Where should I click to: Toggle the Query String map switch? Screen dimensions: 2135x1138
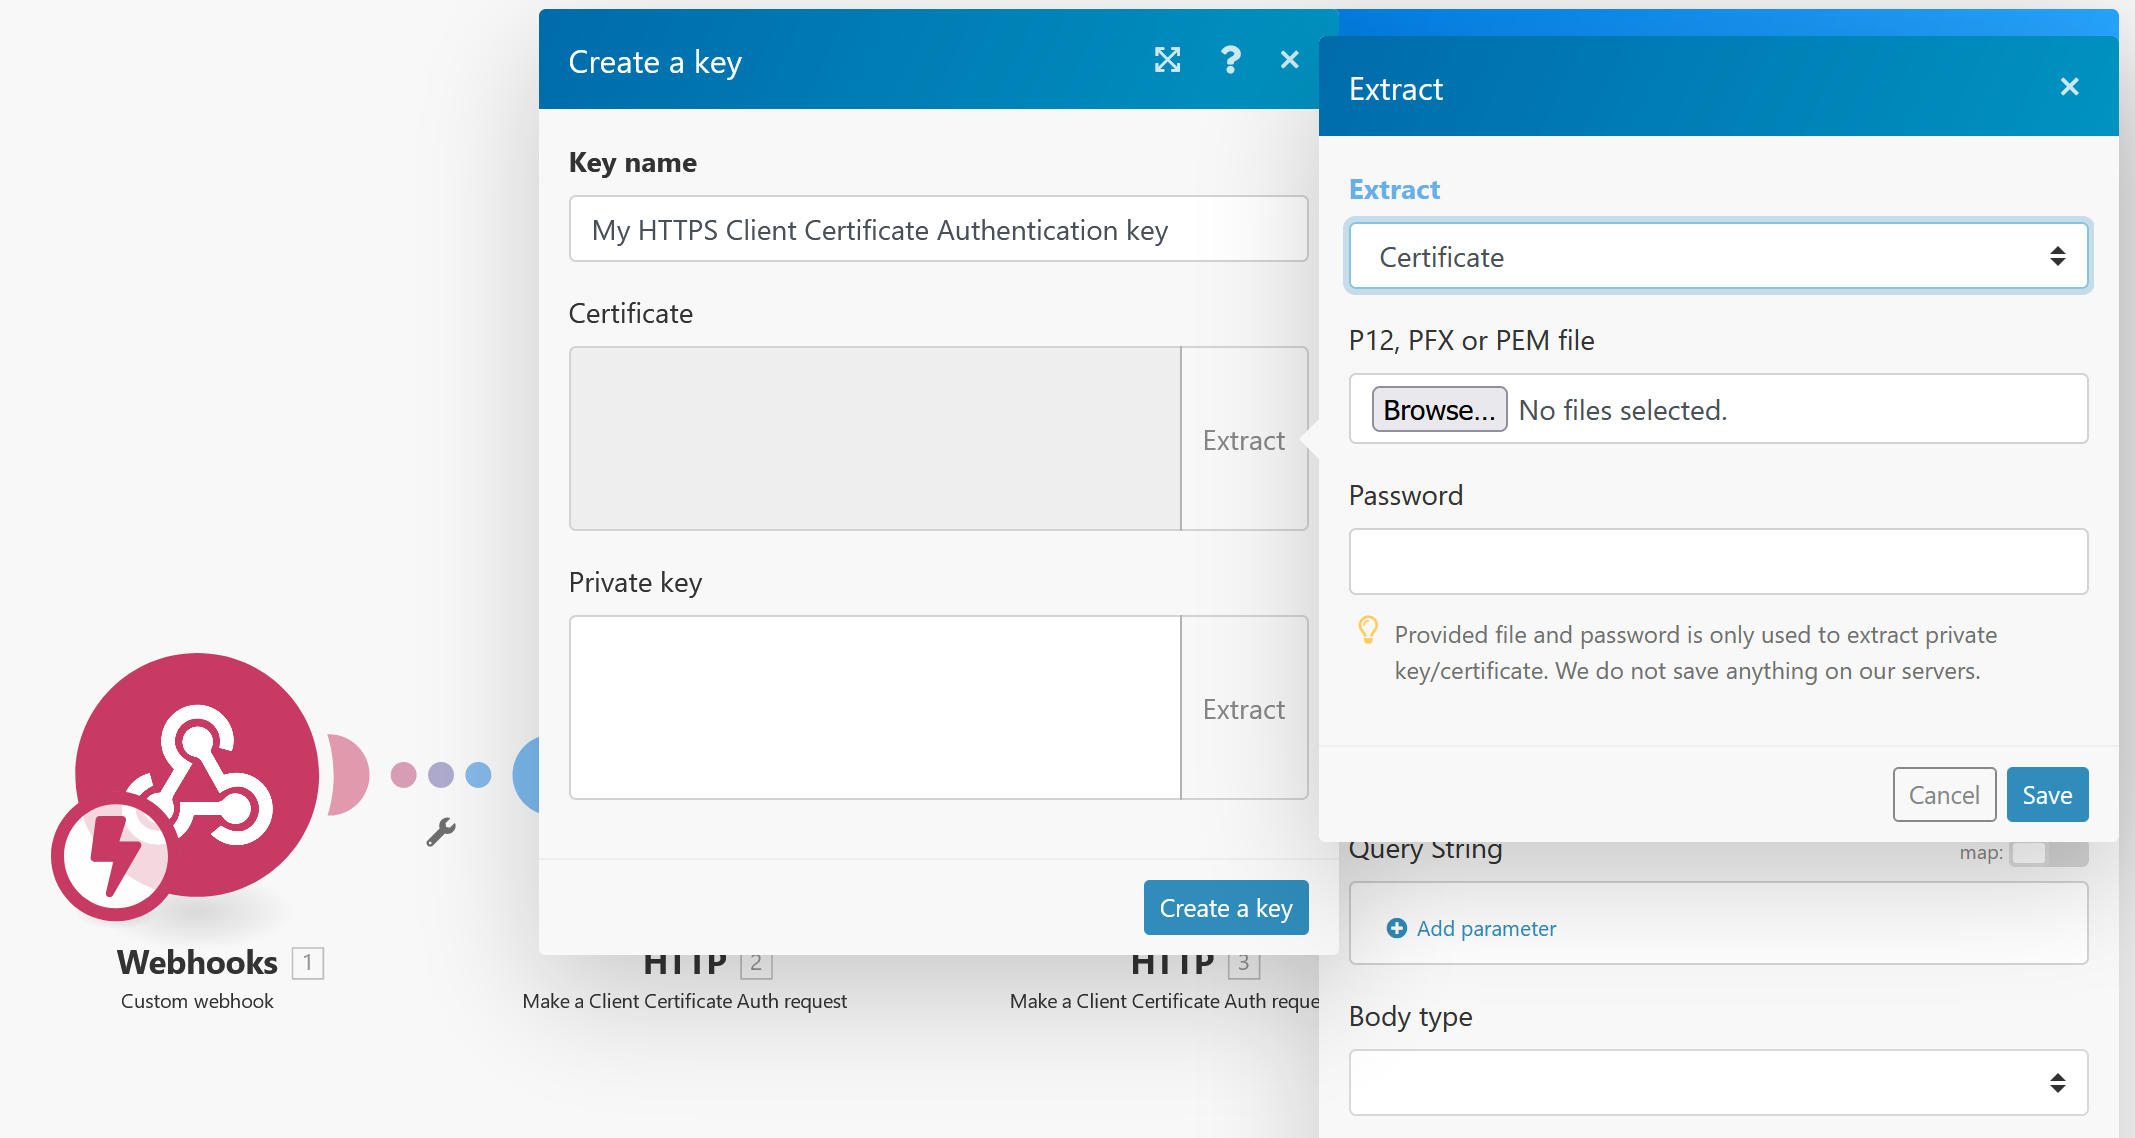click(x=2047, y=853)
